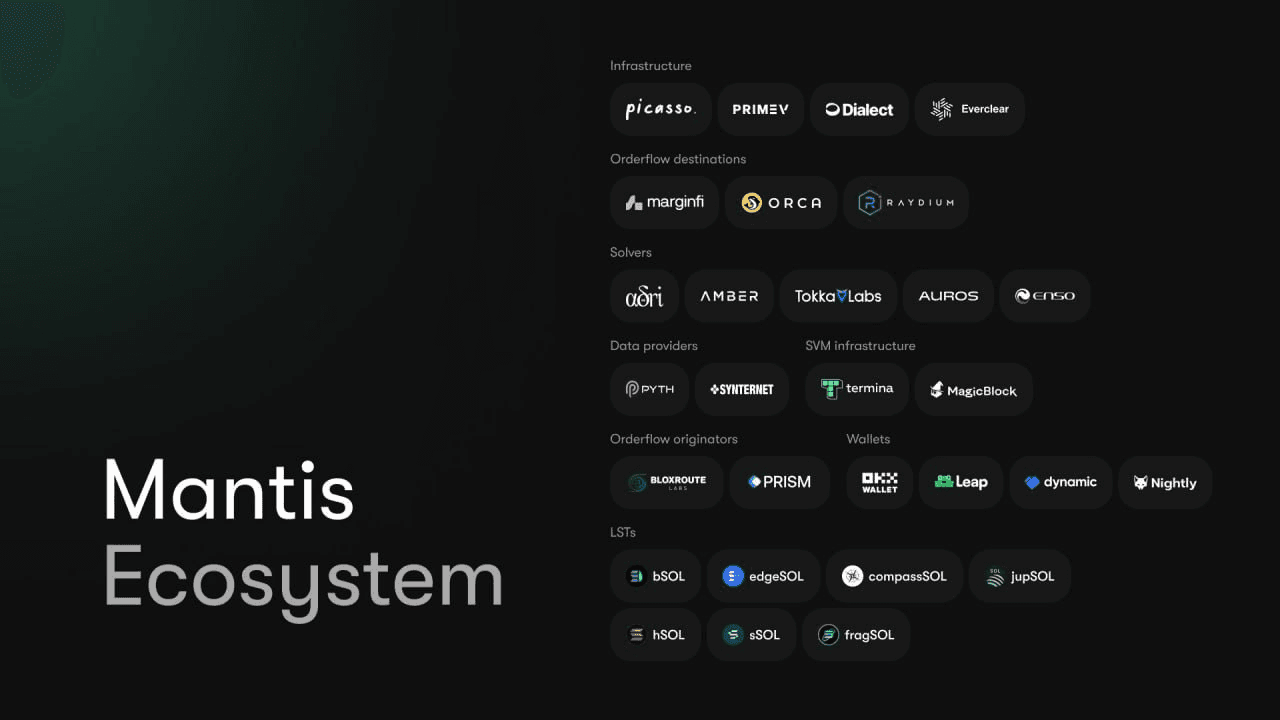Click the Nightly fox icon
Image resolution: width=1280 pixels, height=720 pixels.
pos(1141,483)
